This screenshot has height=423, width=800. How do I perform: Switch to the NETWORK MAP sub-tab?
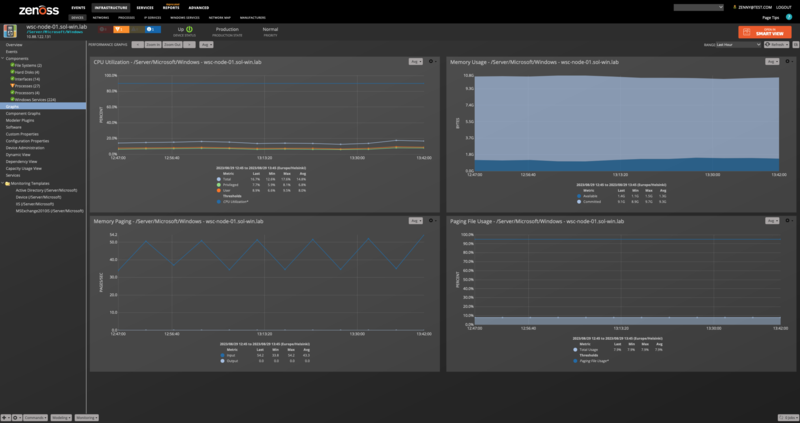click(220, 17)
